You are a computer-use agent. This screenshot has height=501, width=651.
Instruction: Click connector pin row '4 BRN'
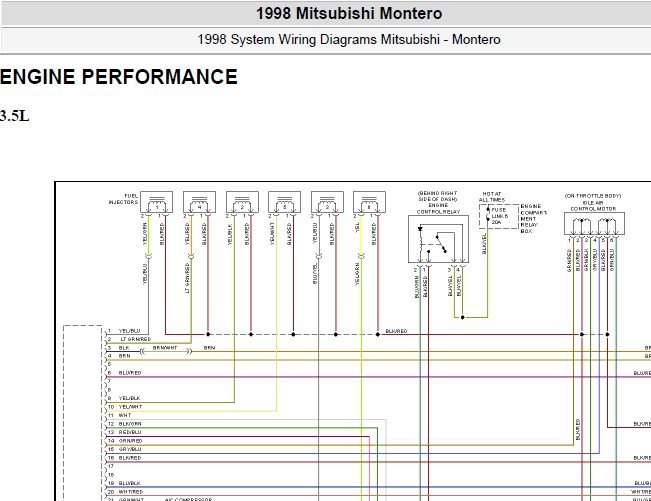pos(119,356)
